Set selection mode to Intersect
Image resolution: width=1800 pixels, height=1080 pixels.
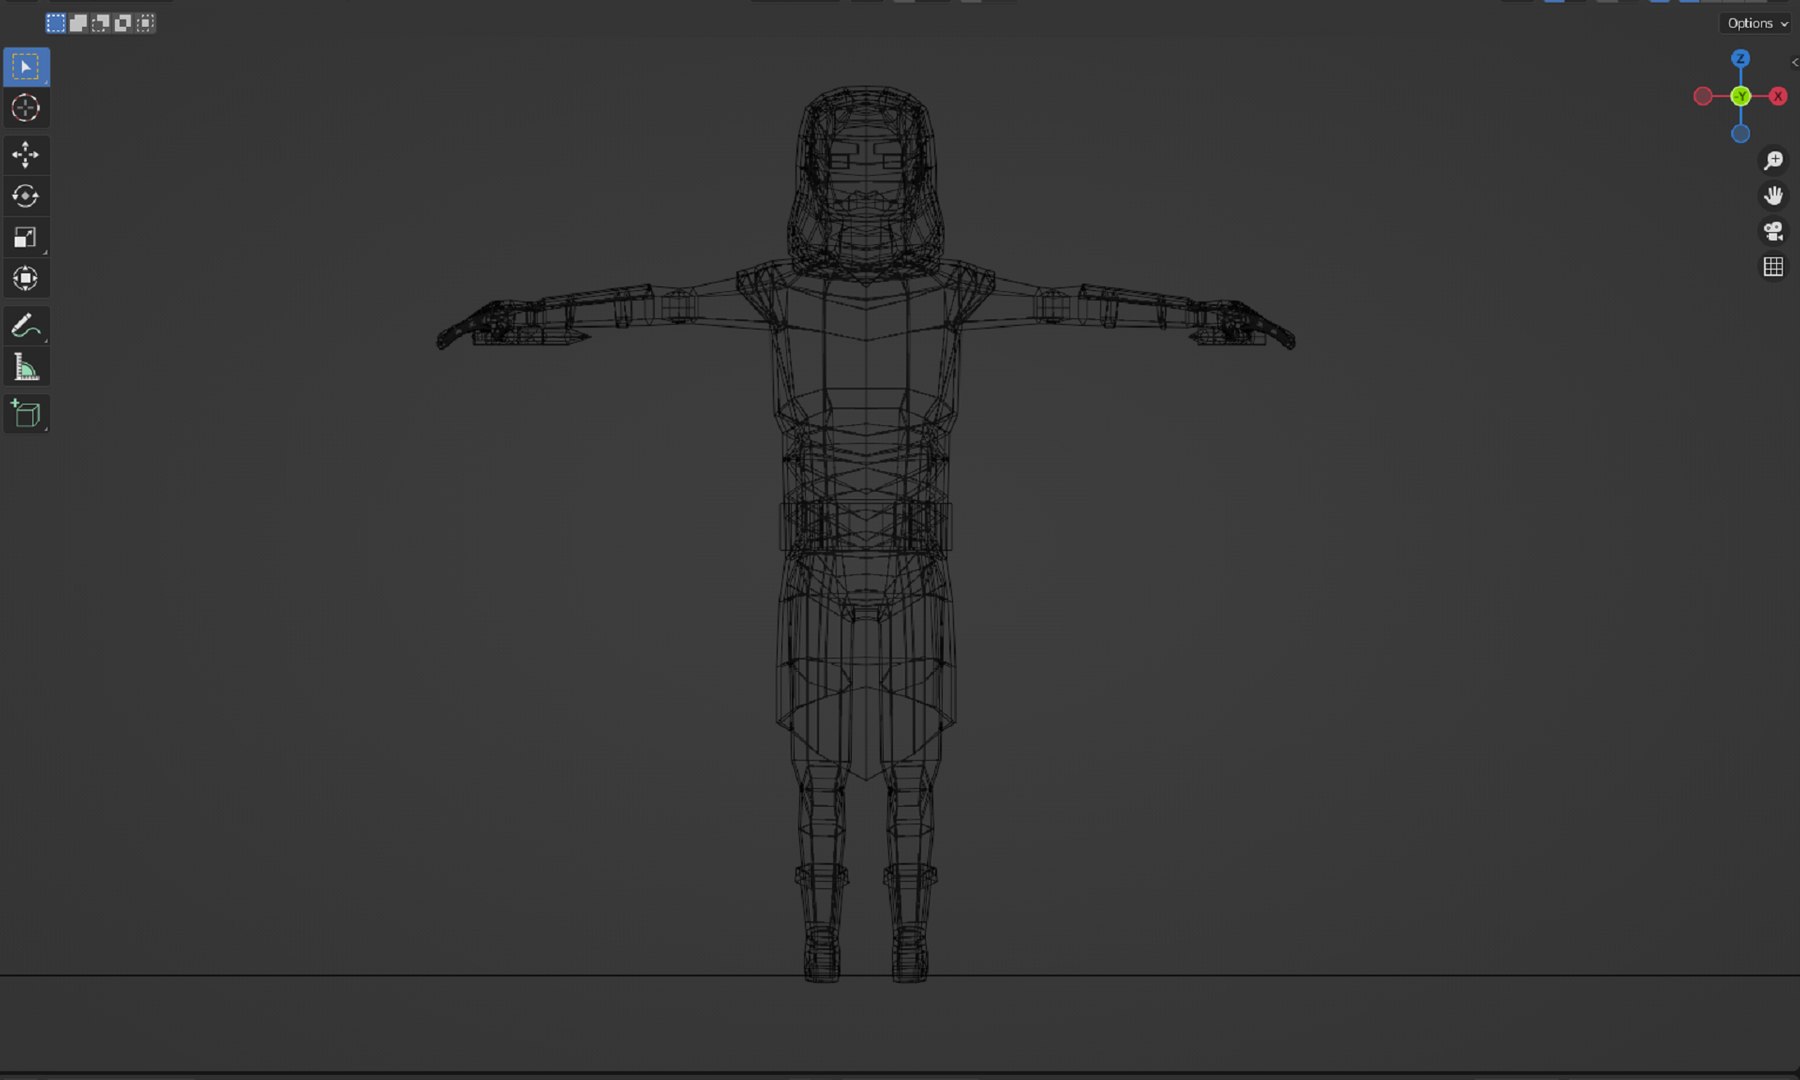pos(145,23)
